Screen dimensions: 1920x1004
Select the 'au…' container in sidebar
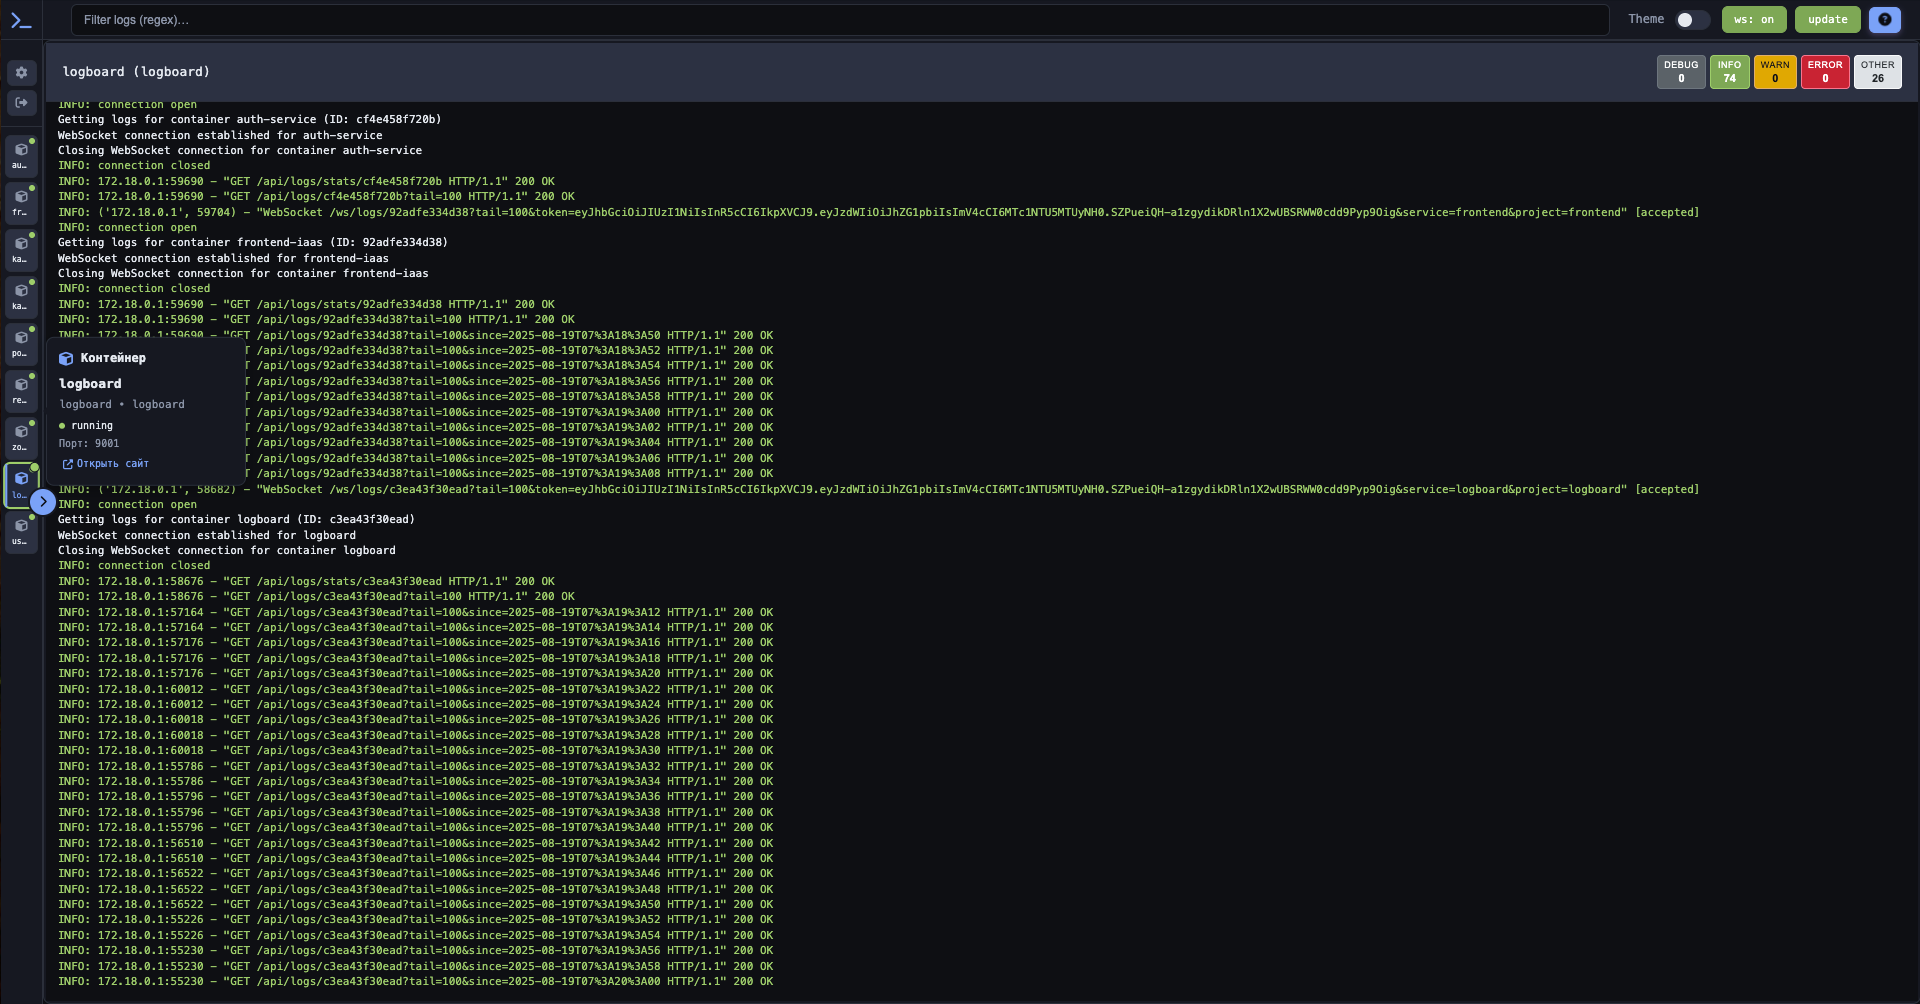pyautogui.click(x=21, y=156)
